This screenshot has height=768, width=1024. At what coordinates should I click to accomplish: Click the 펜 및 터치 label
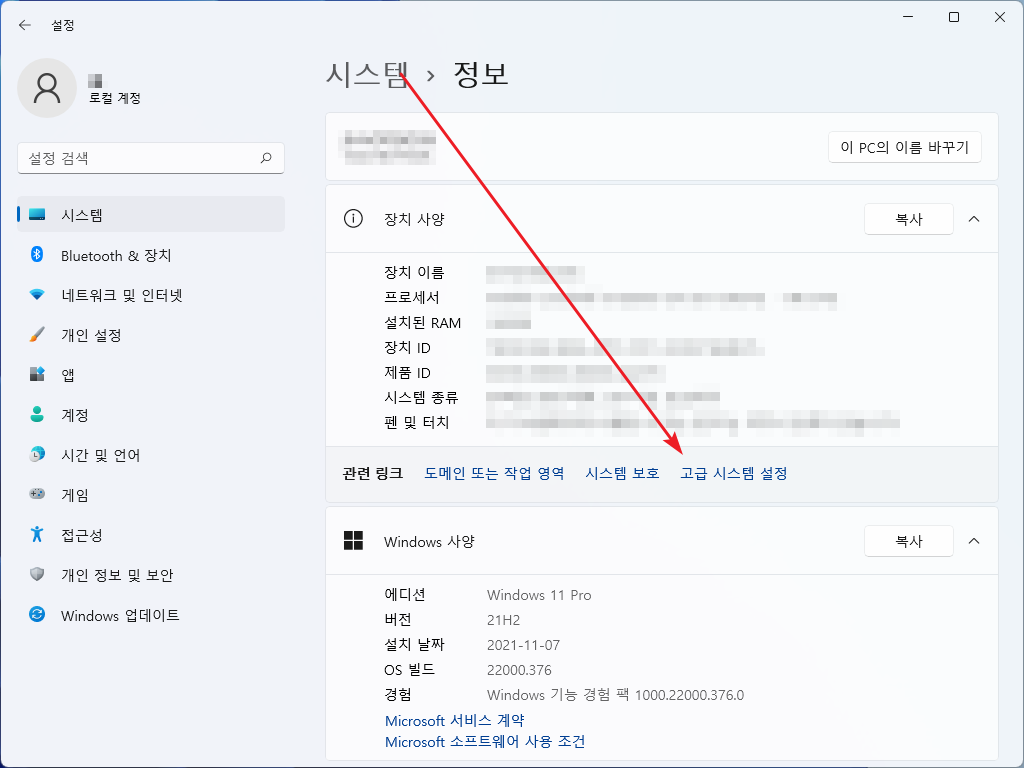417,423
